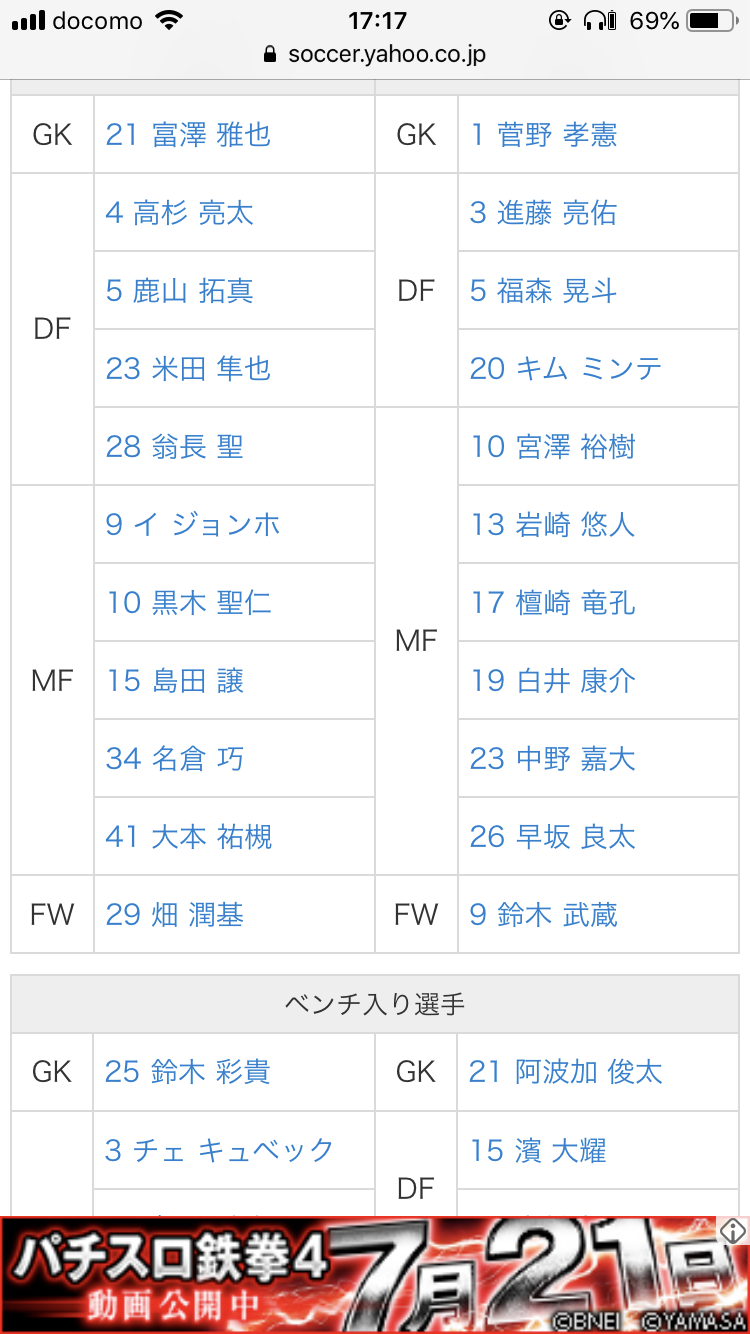Tap bench goalkeeper 25 鈴木 彩貴
Image resolution: width=750 pixels, height=1334 pixels.
(187, 1072)
